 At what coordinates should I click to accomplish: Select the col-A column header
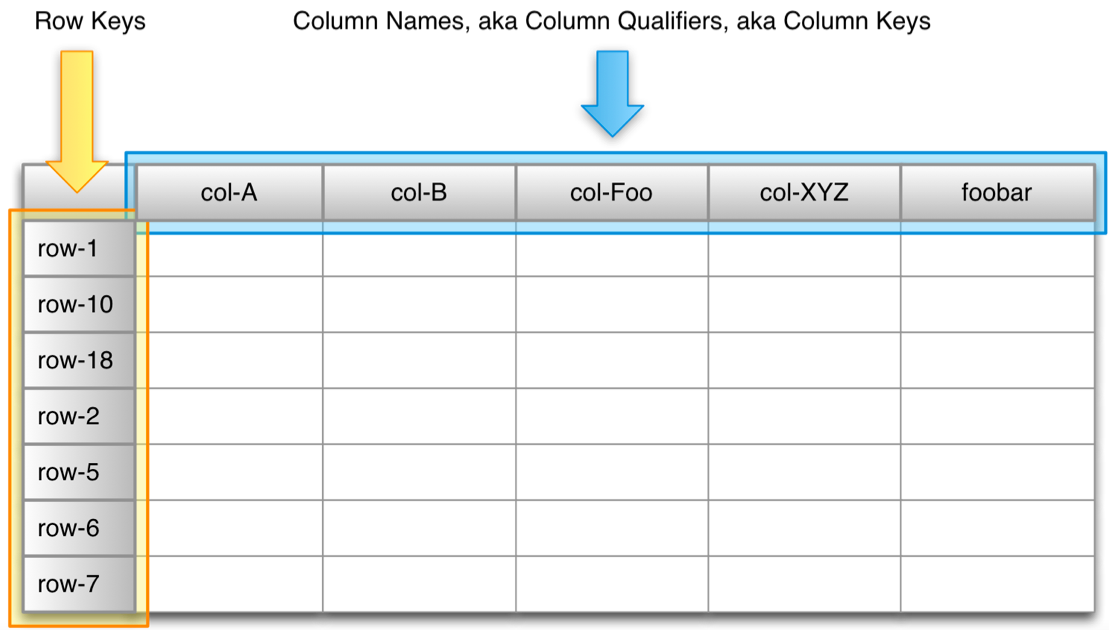[229, 192]
